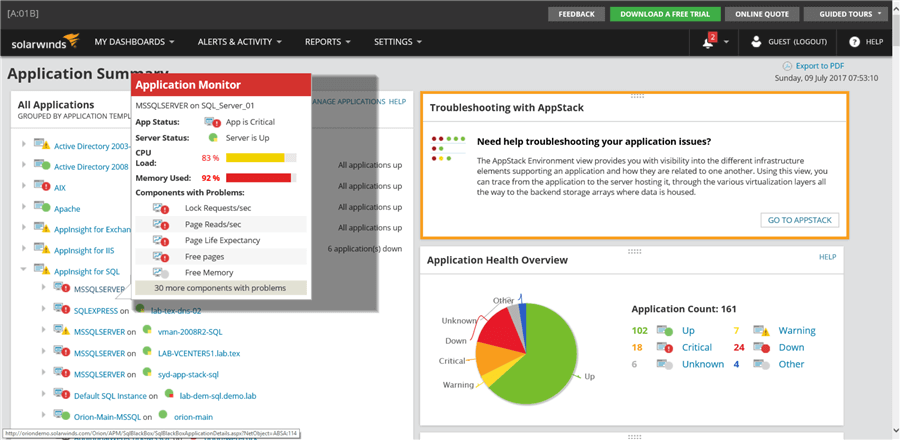Click the Active Directory 2003 warning status icon
This screenshot has height=440, width=900.
[42, 144]
